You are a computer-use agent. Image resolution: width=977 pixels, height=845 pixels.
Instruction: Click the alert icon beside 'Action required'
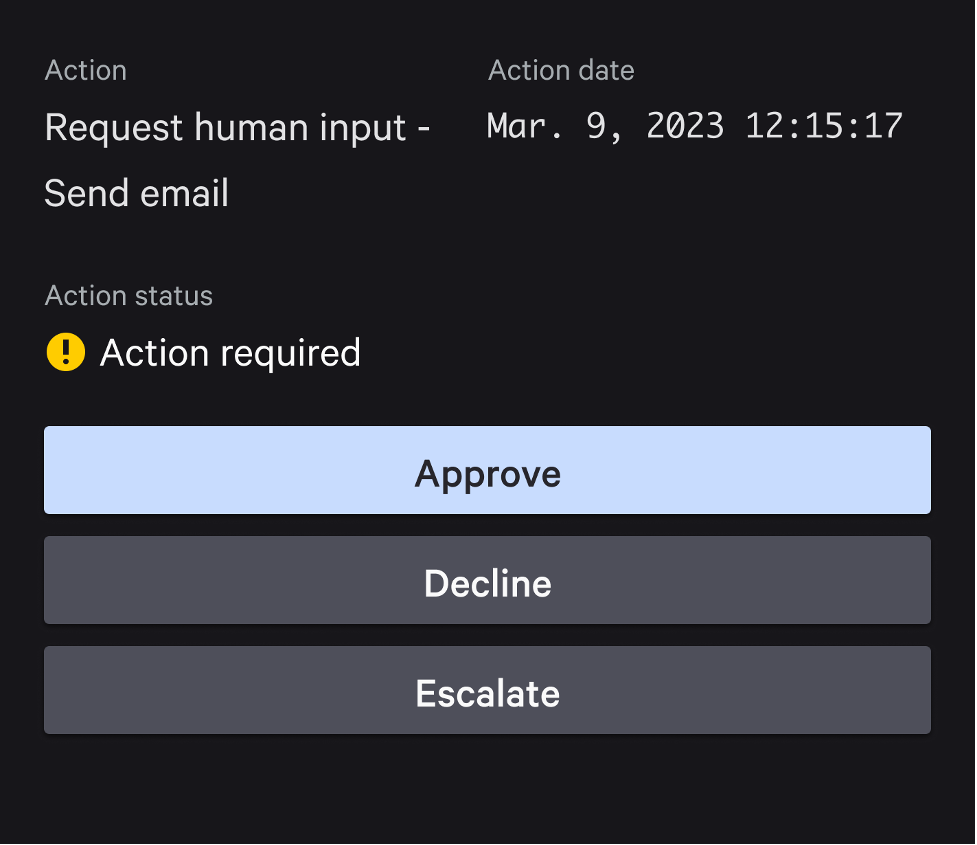(65, 352)
